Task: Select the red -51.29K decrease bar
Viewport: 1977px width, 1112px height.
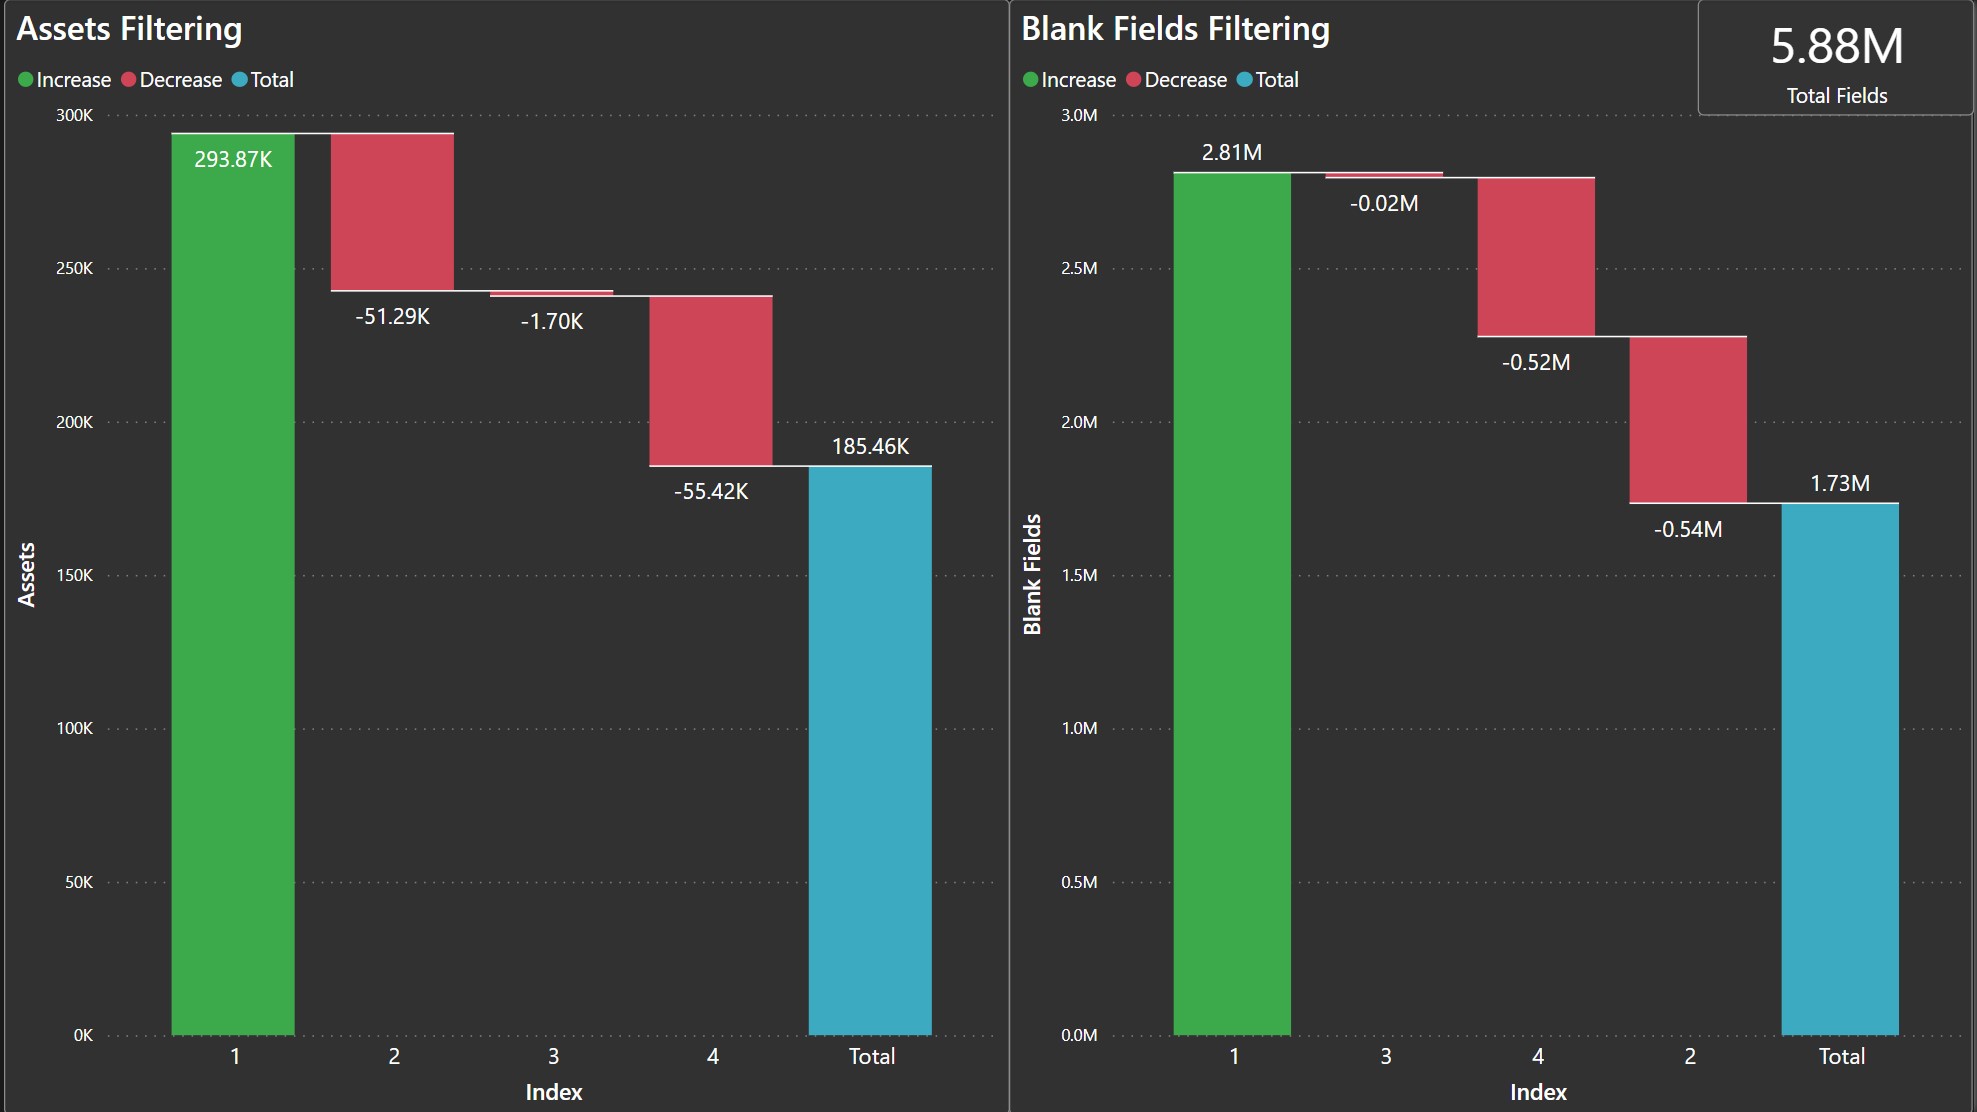Action: point(392,212)
